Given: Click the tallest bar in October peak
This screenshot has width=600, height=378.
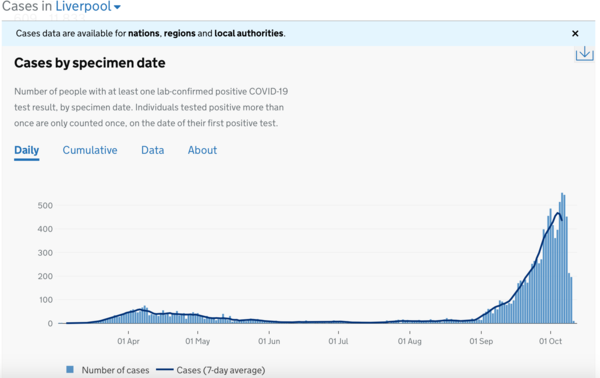Looking at the screenshot, I should click(x=562, y=258).
